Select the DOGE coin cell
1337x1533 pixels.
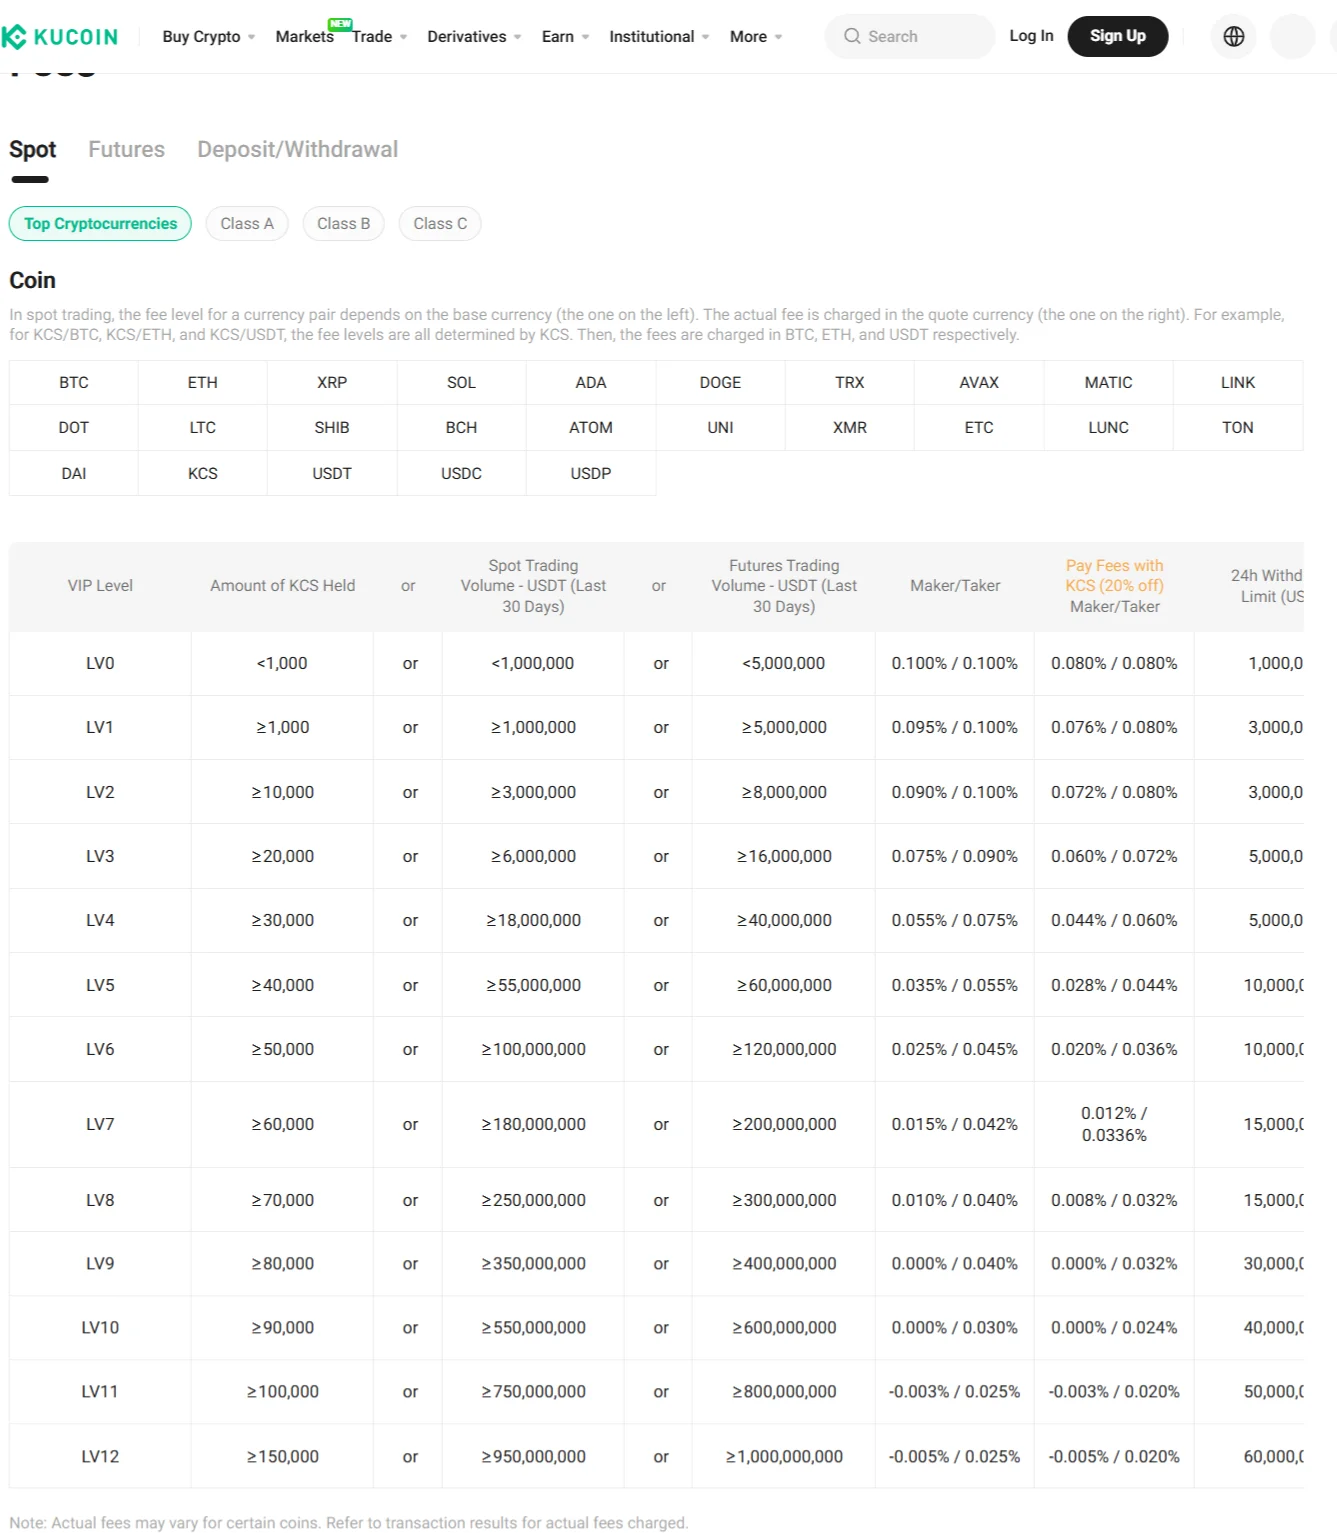coord(719,382)
